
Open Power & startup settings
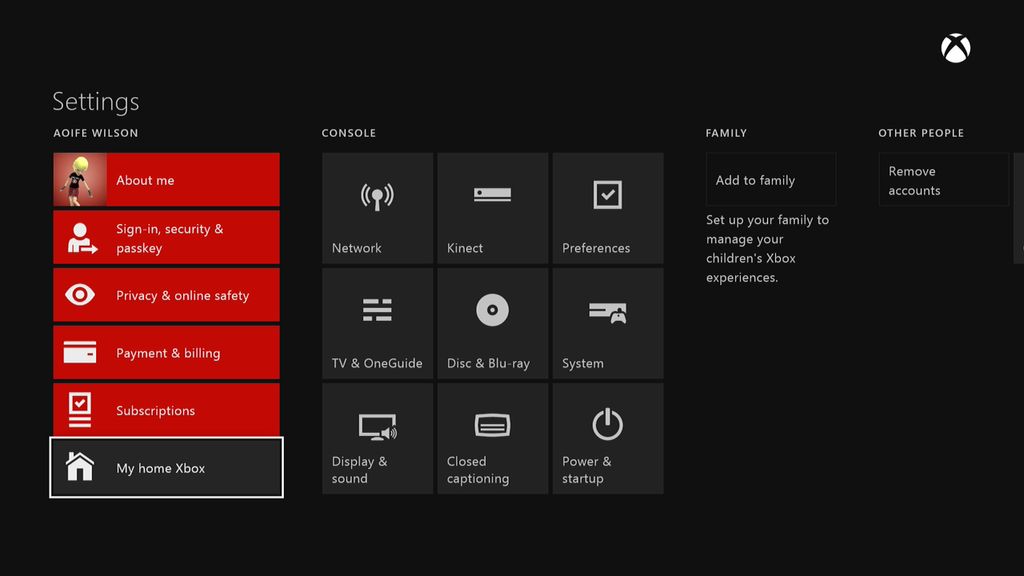tap(607, 437)
